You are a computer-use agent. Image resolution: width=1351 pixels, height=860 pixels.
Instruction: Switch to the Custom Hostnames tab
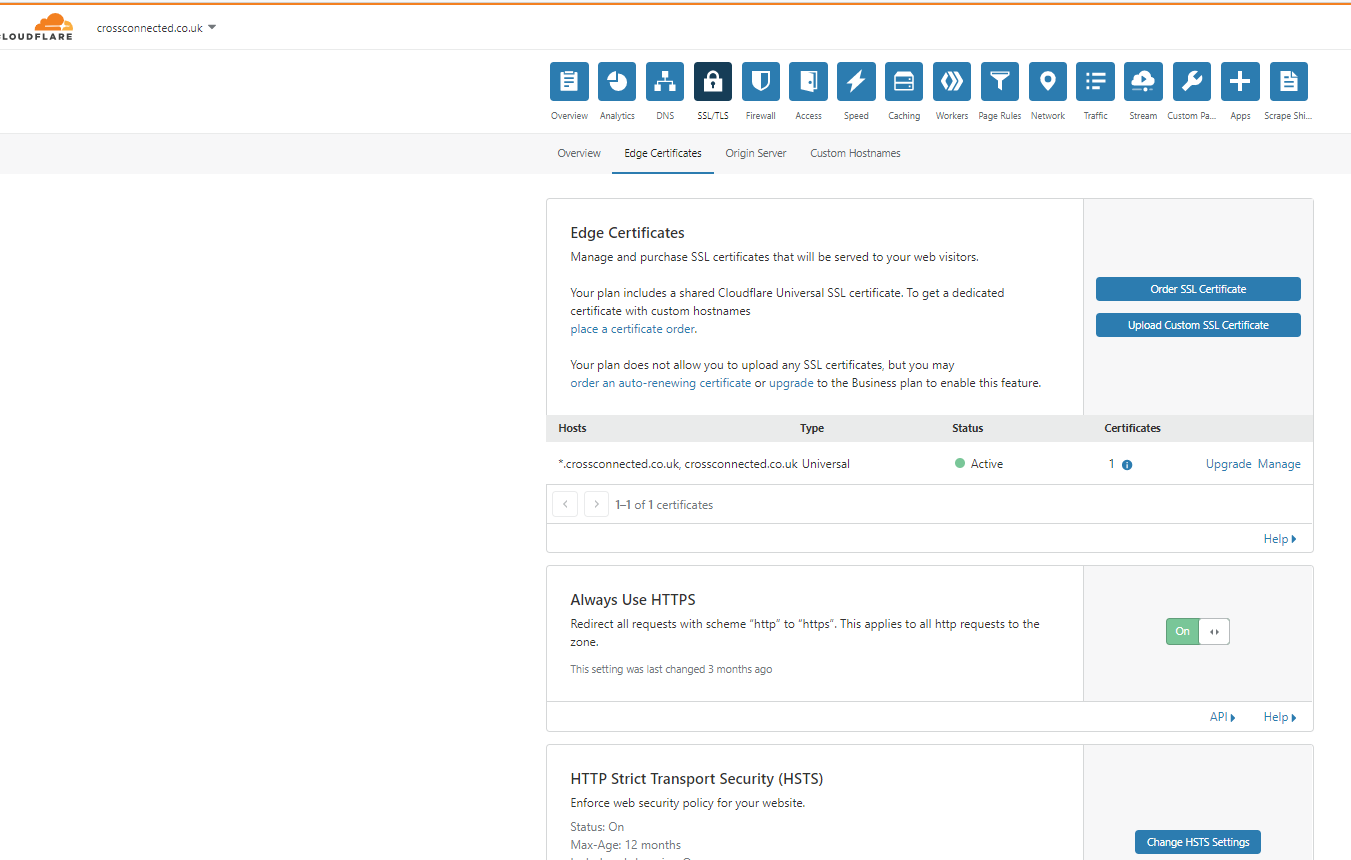(855, 153)
